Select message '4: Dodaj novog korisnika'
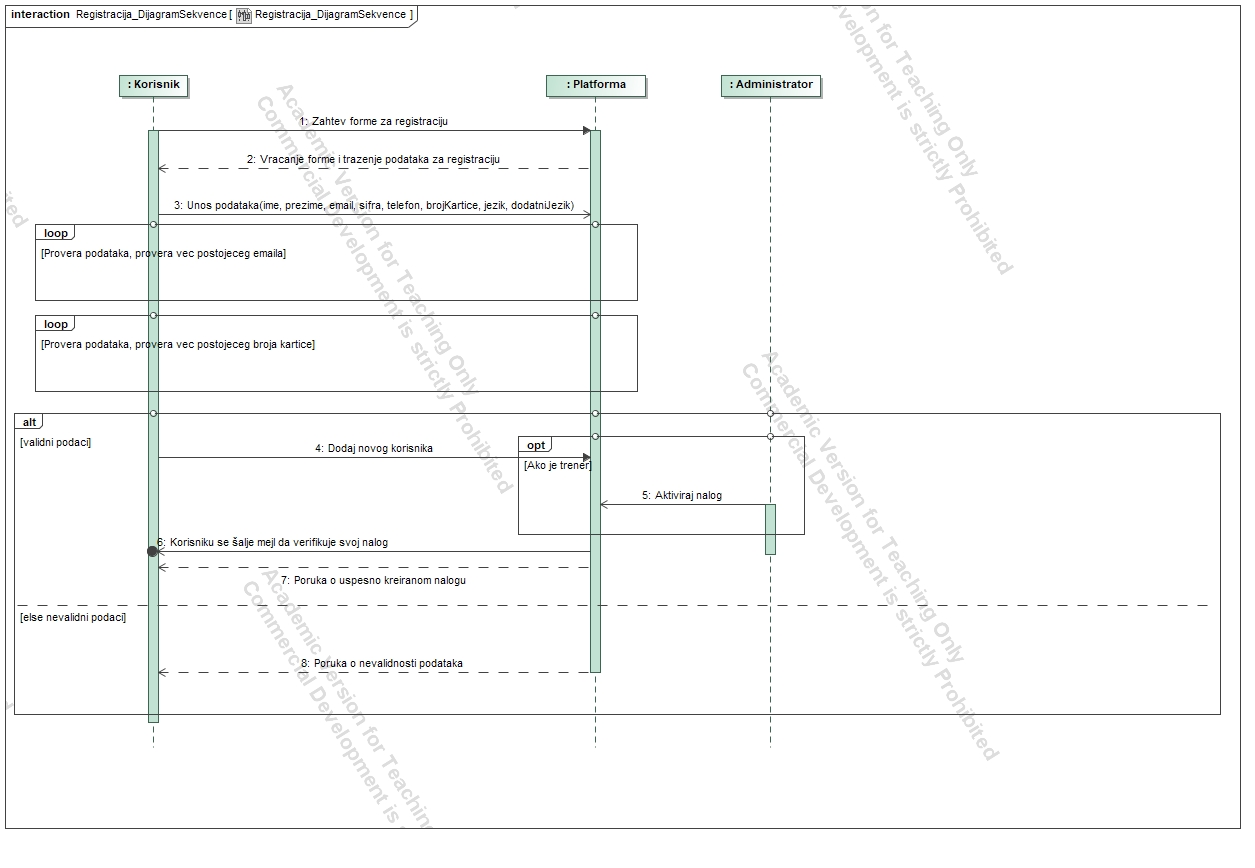This screenshot has height=868, width=1255. click(x=373, y=449)
